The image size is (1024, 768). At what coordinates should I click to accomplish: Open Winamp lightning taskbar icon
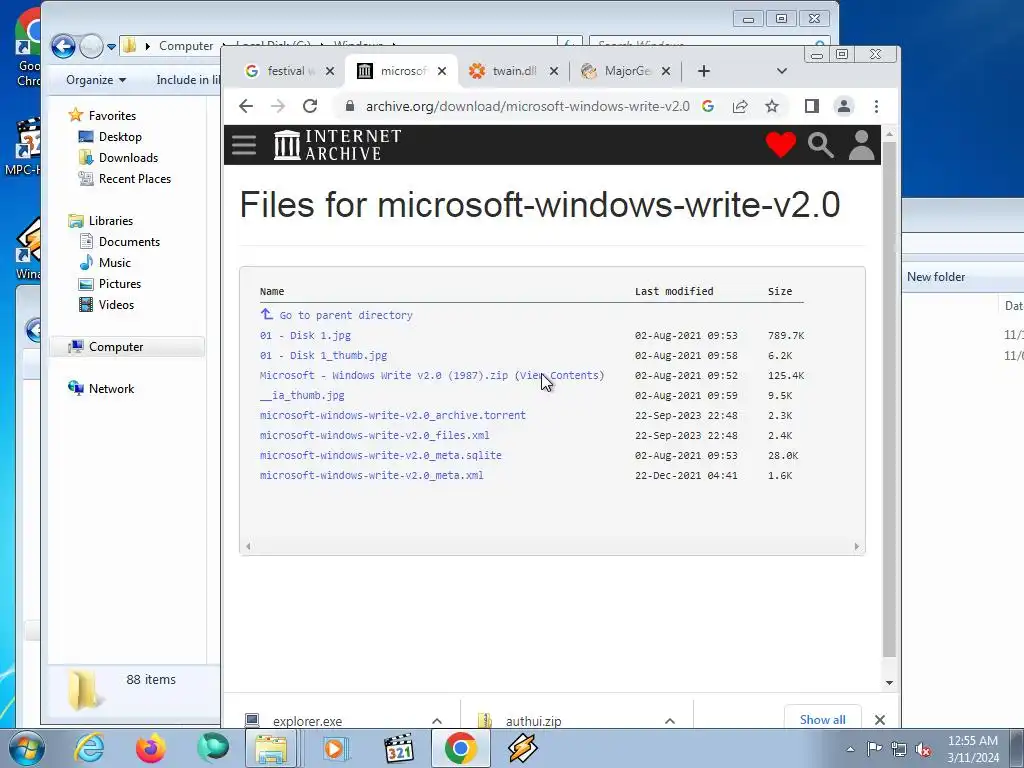(522, 748)
